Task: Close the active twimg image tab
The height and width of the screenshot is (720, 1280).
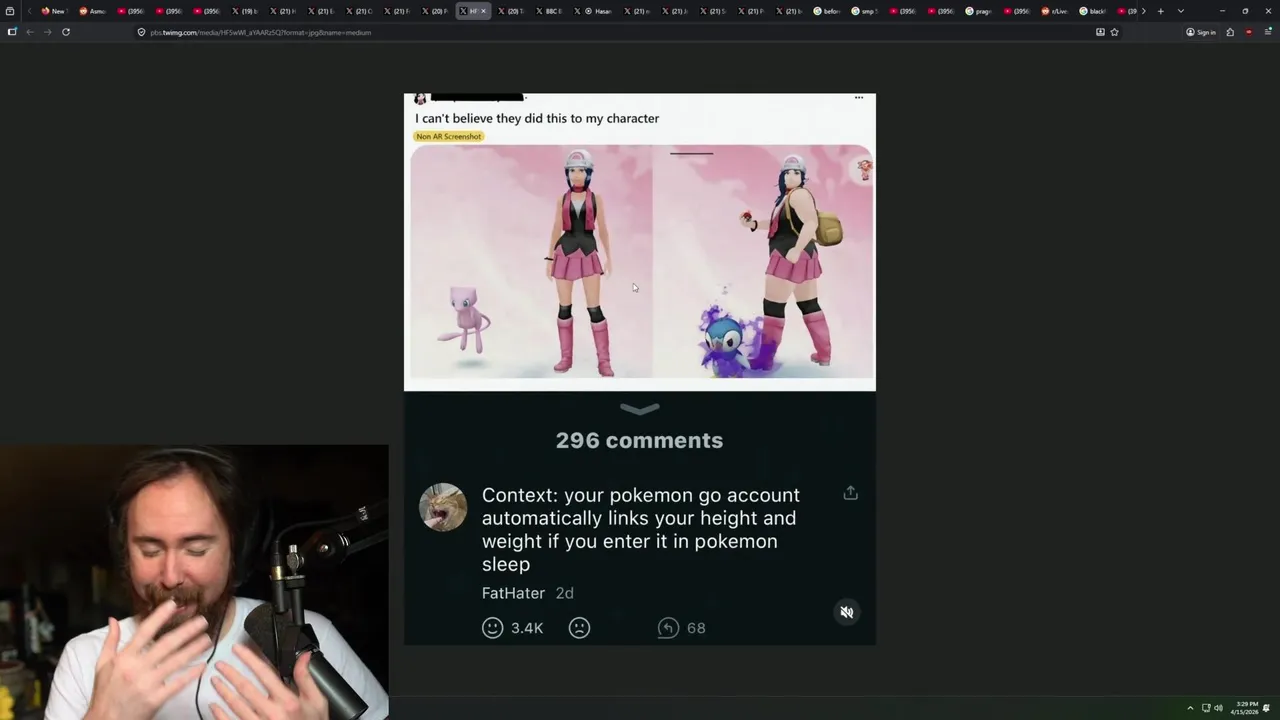Action: pyautogui.click(x=484, y=11)
